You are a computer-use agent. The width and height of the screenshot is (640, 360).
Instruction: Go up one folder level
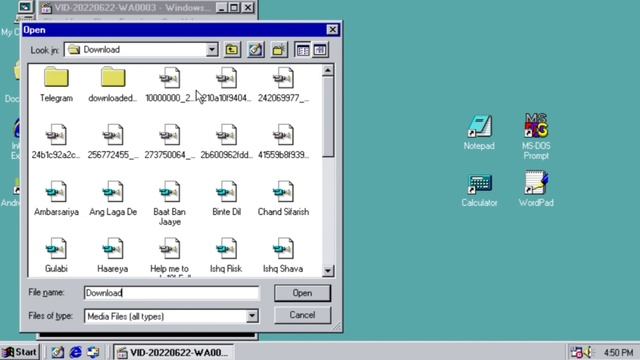click(x=232, y=50)
